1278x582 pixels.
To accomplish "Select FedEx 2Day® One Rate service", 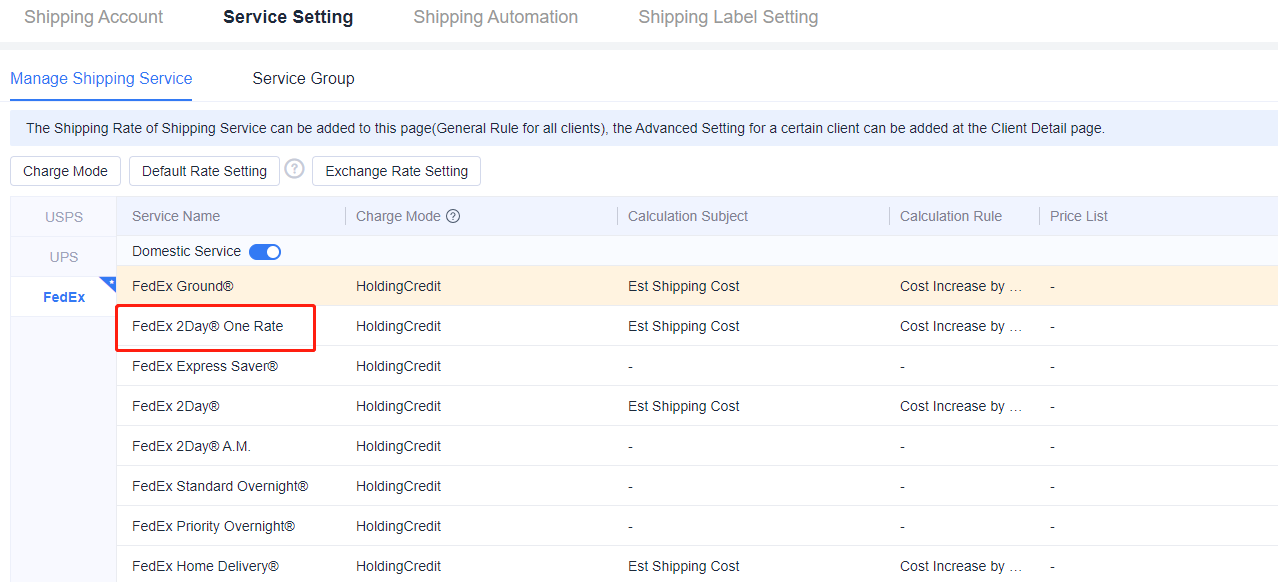I will click(207, 326).
